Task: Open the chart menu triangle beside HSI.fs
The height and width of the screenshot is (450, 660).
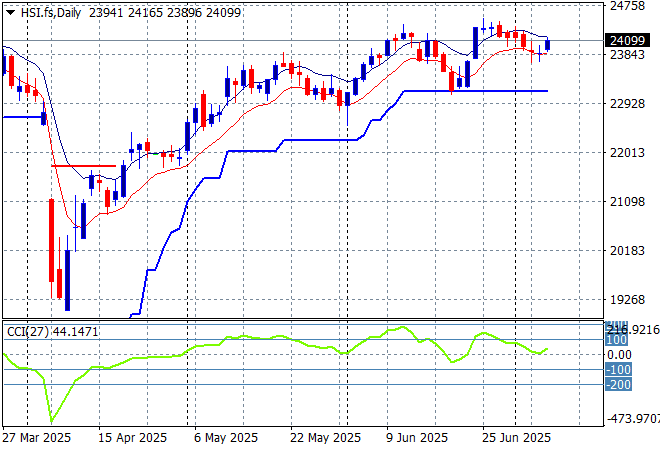Action: (10, 13)
